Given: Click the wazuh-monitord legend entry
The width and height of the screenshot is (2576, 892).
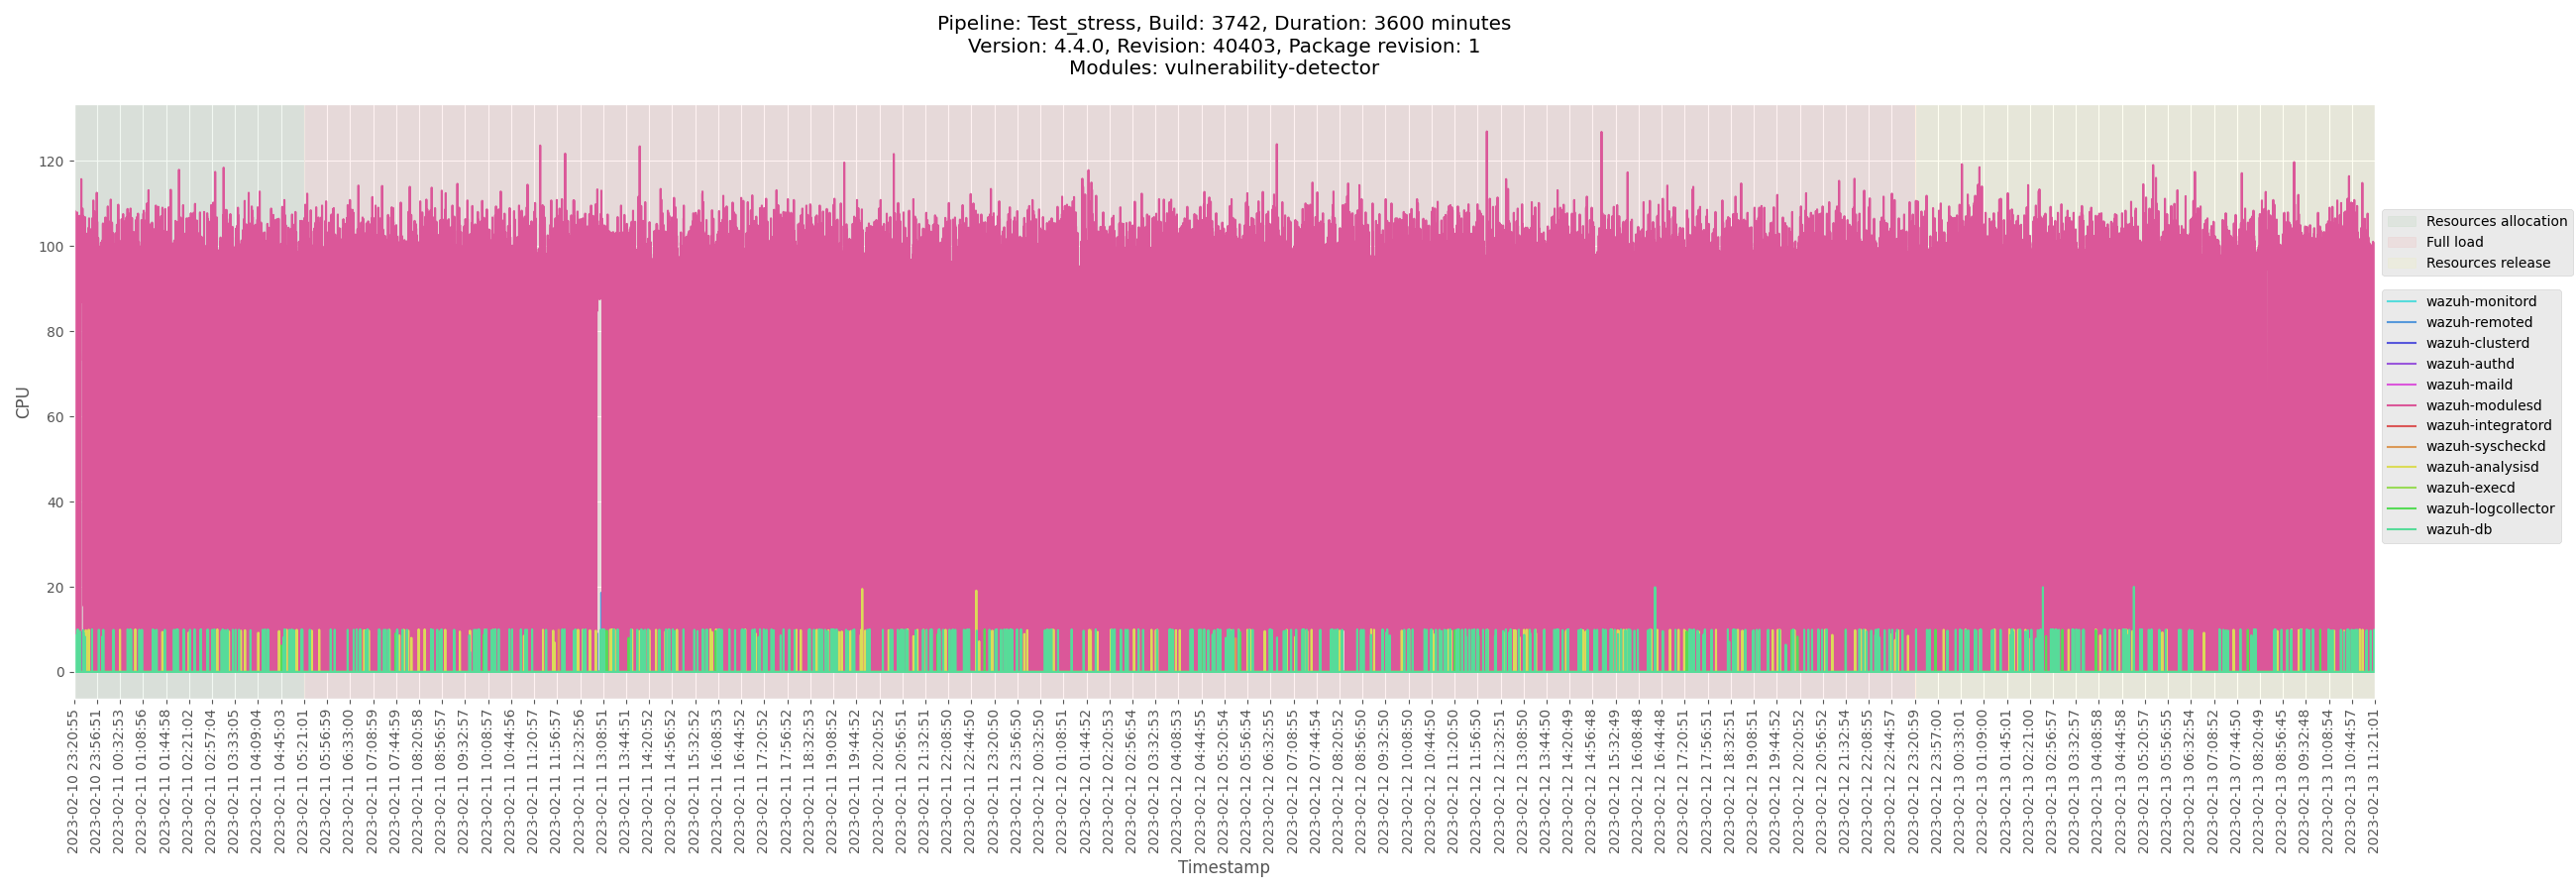Looking at the screenshot, I should click(2480, 301).
